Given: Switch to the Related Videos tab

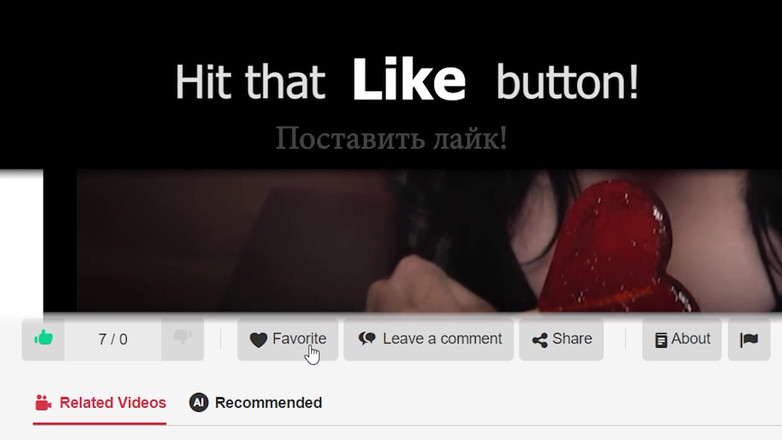Looking at the screenshot, I should click(x=100, y=403).
